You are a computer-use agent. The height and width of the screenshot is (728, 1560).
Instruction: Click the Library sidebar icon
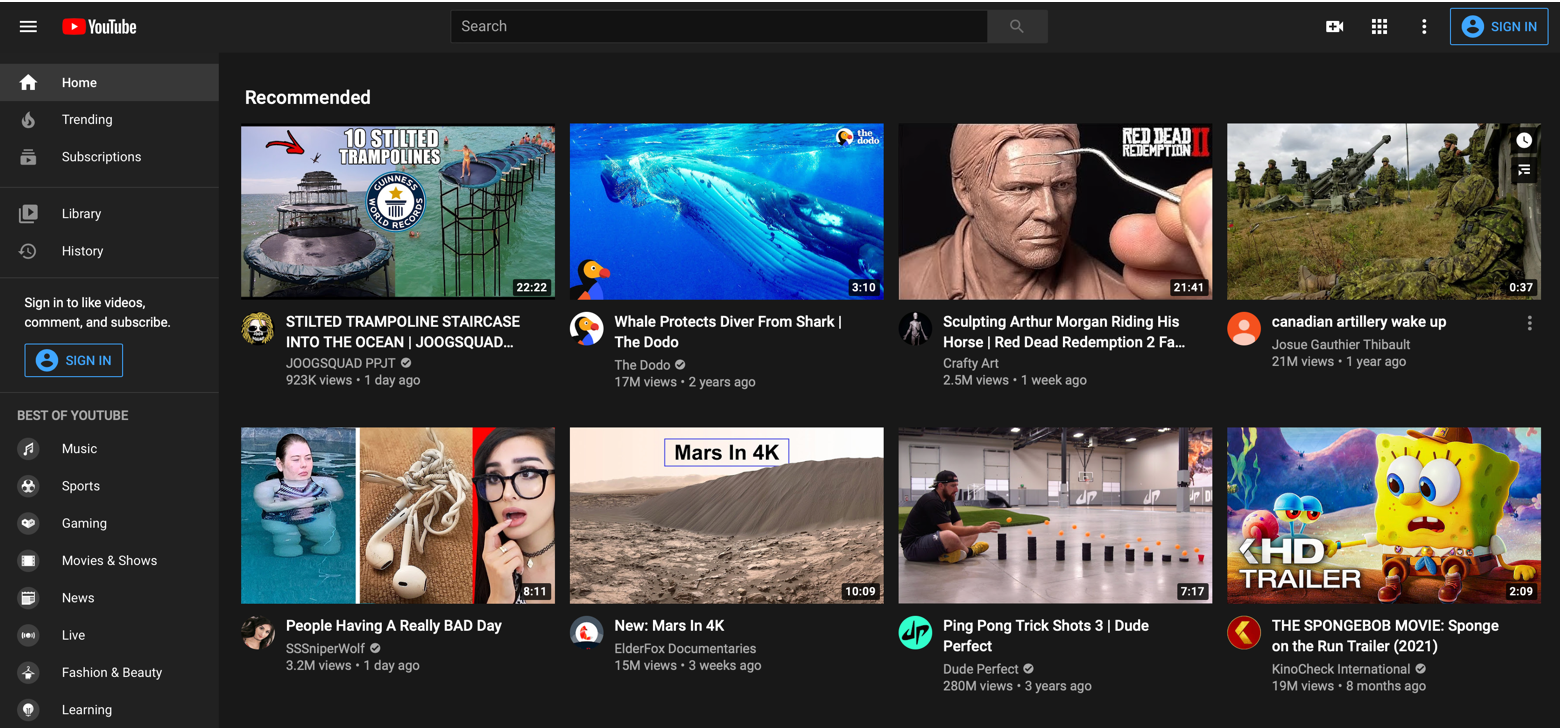pos(28,214)
